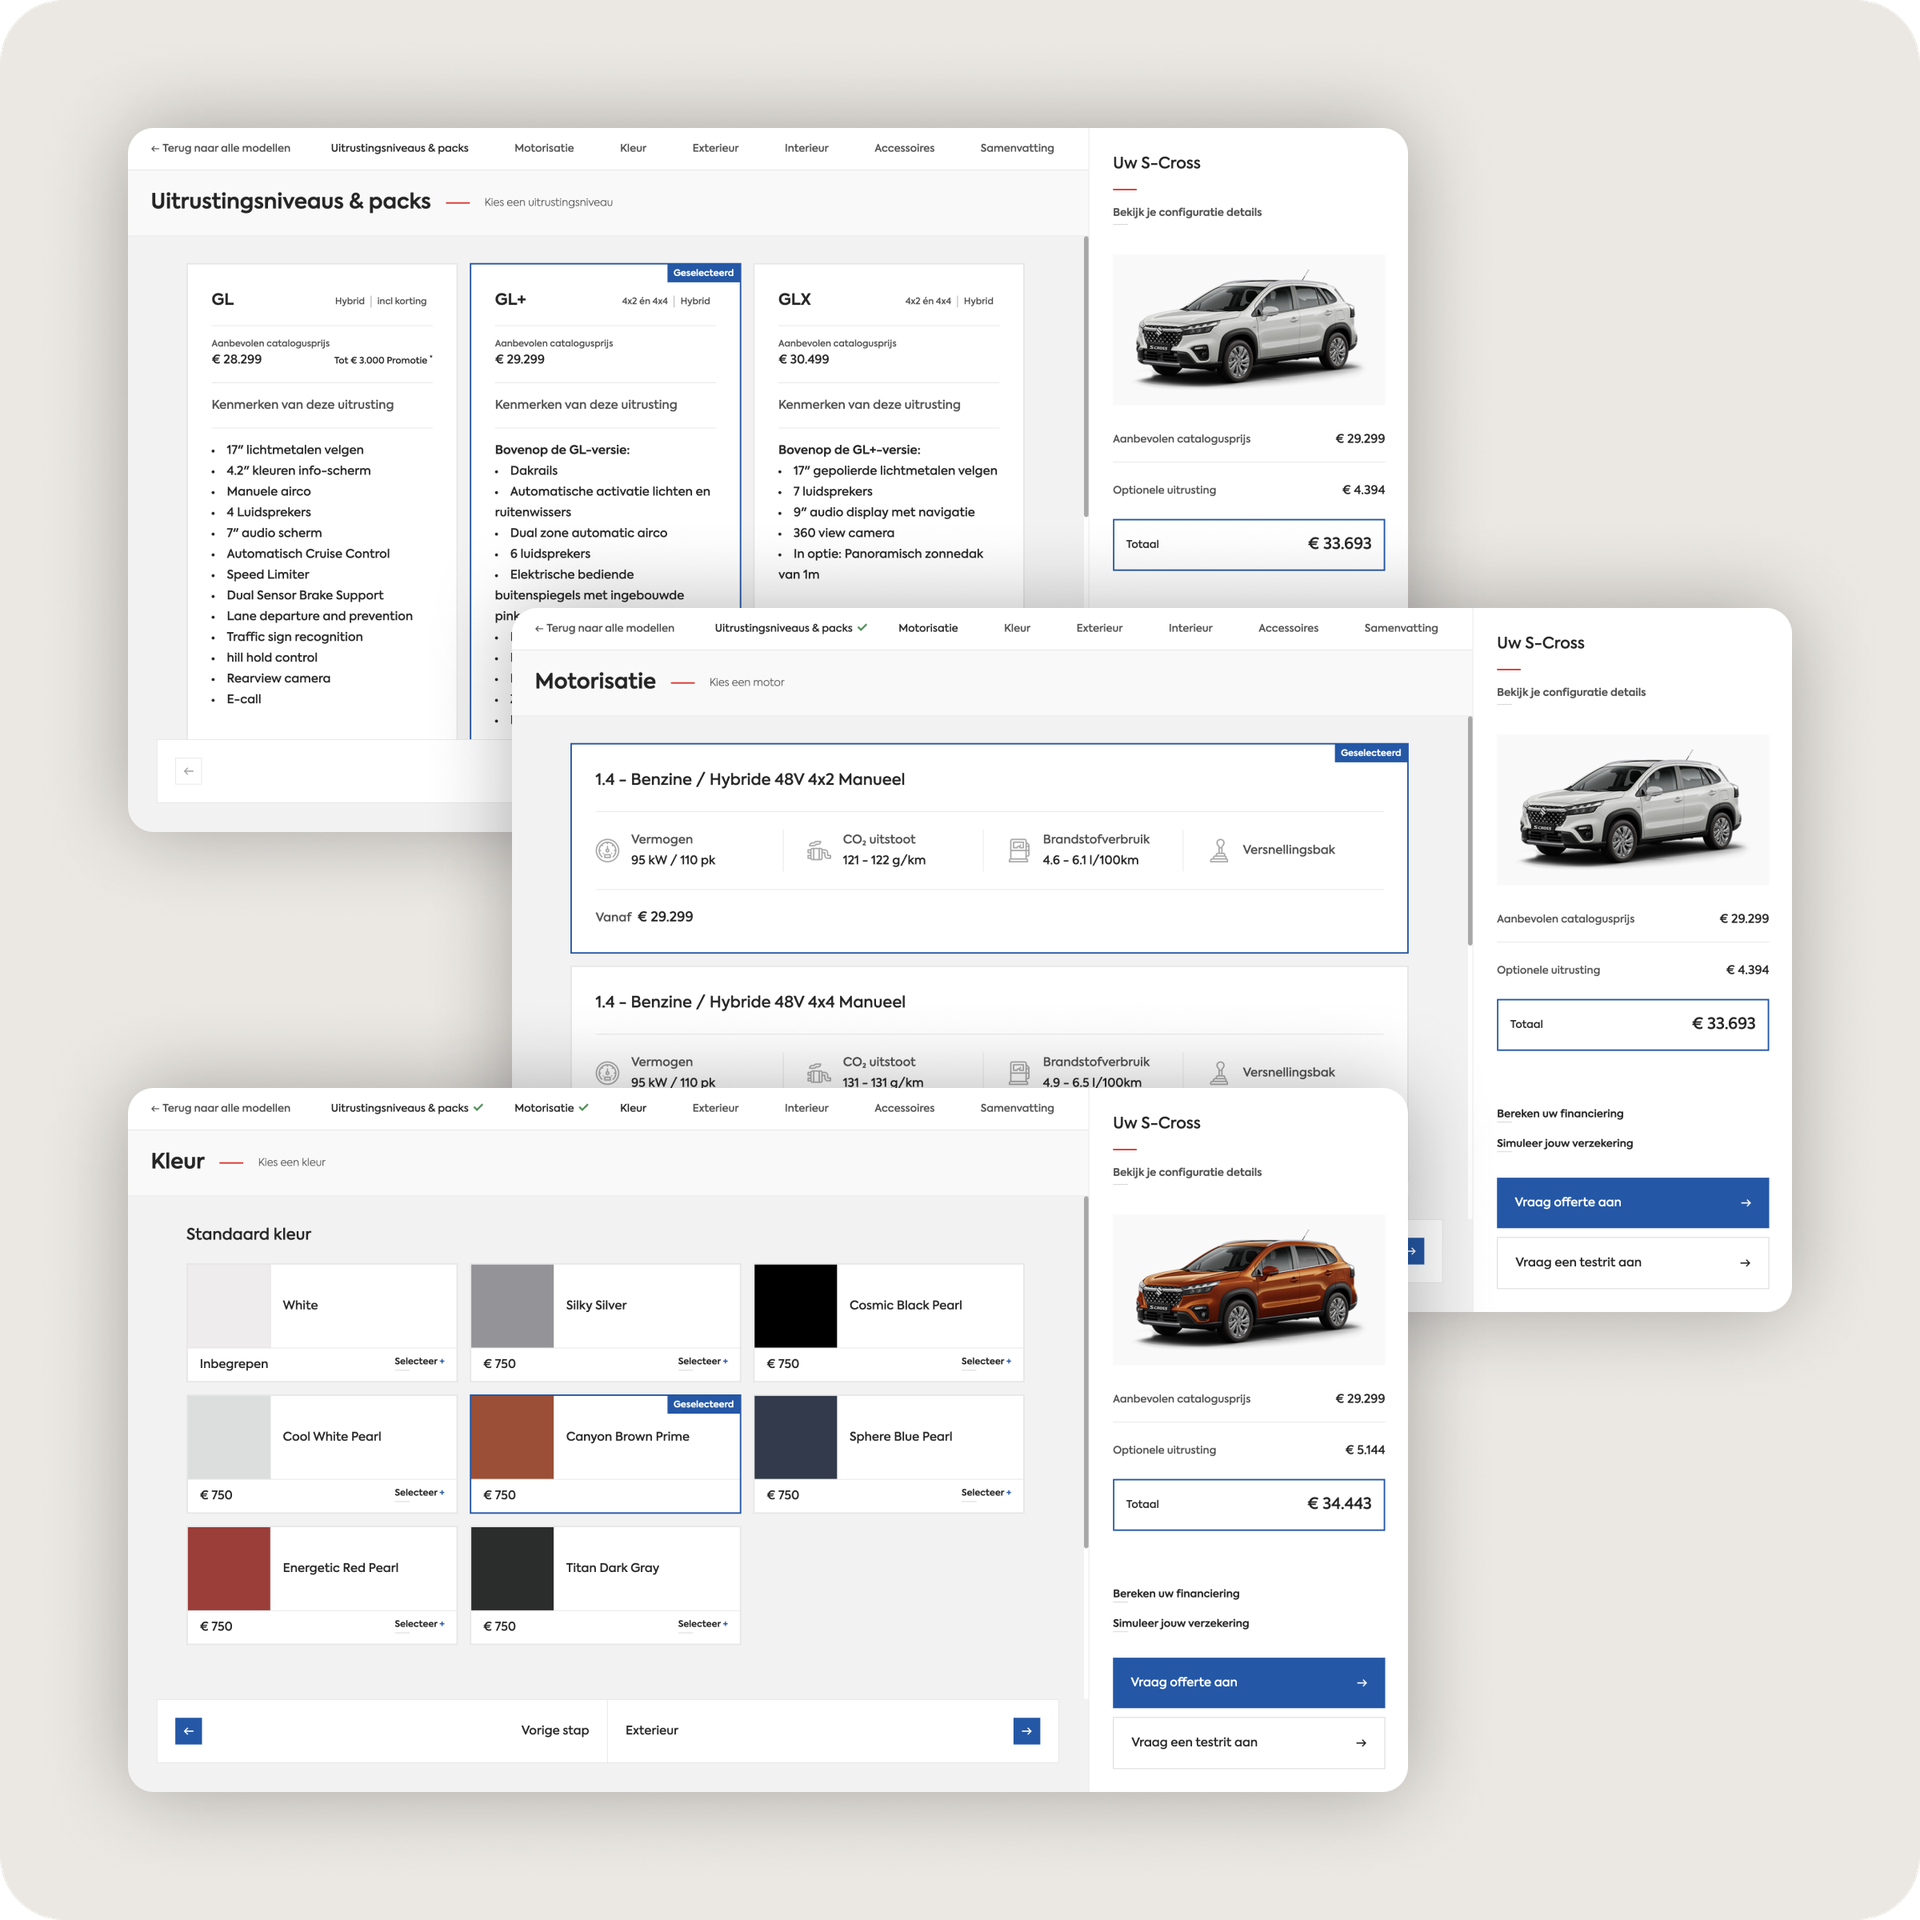This screenshot has width=1920, height=1920.
Task: Click Selecteer + on Sphere Blue Pearl card
Action: (x=986, y=1492)
